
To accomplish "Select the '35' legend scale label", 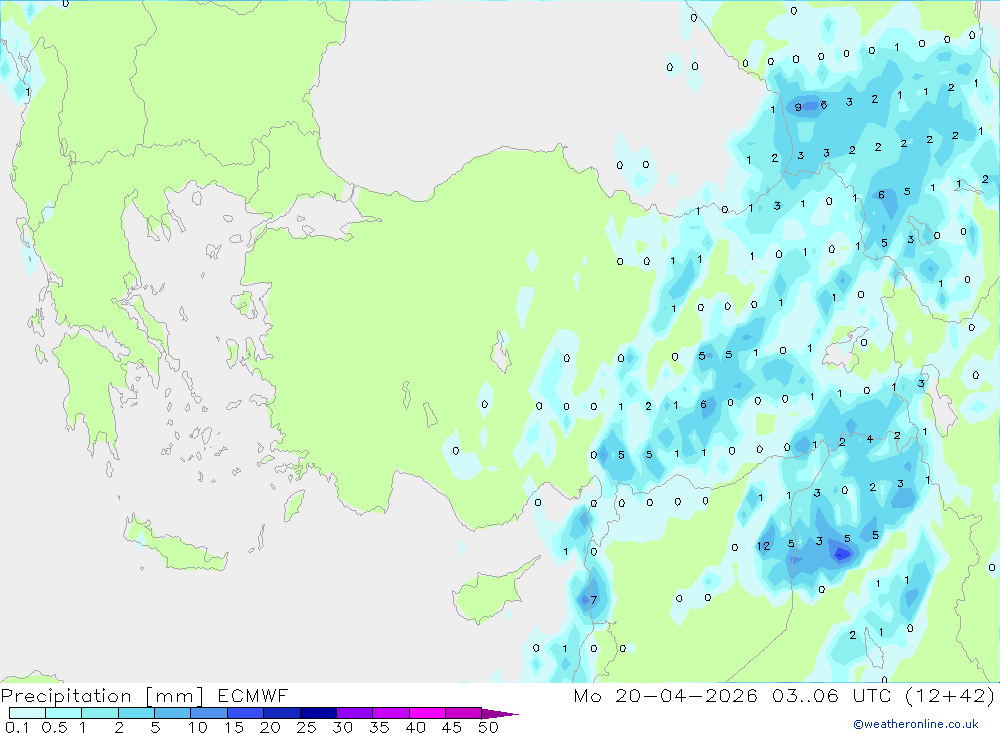I will (379, 727).
